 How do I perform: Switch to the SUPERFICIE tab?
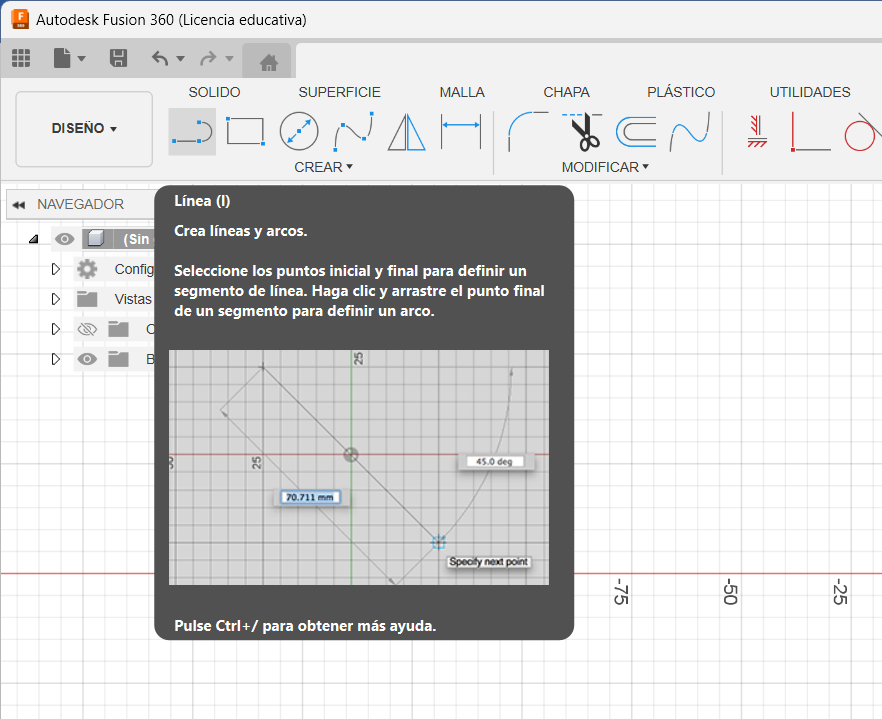tap(339, 92)
